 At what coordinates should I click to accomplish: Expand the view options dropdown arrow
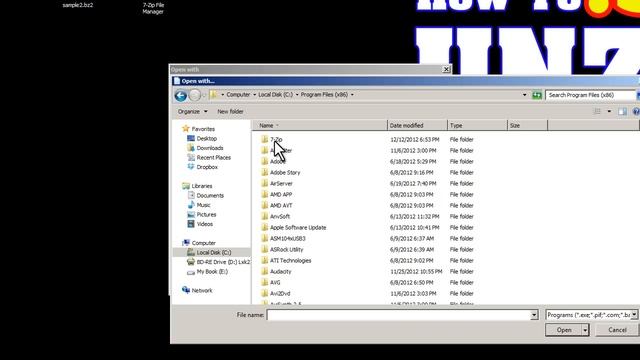point(609,111)
